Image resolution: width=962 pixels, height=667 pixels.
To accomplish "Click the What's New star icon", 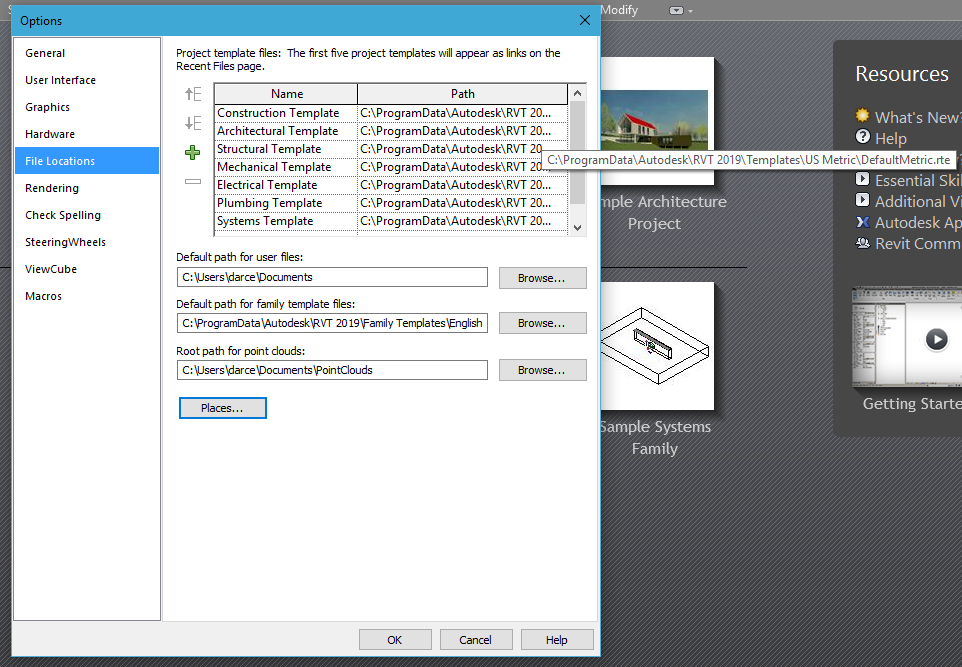I will tap(862, 117).
